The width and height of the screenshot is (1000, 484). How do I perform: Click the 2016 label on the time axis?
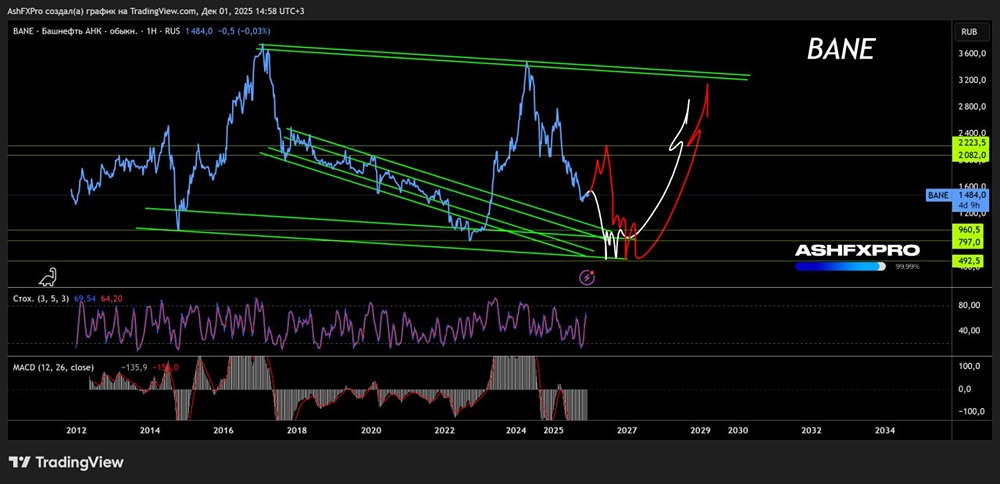click(223, 430)
